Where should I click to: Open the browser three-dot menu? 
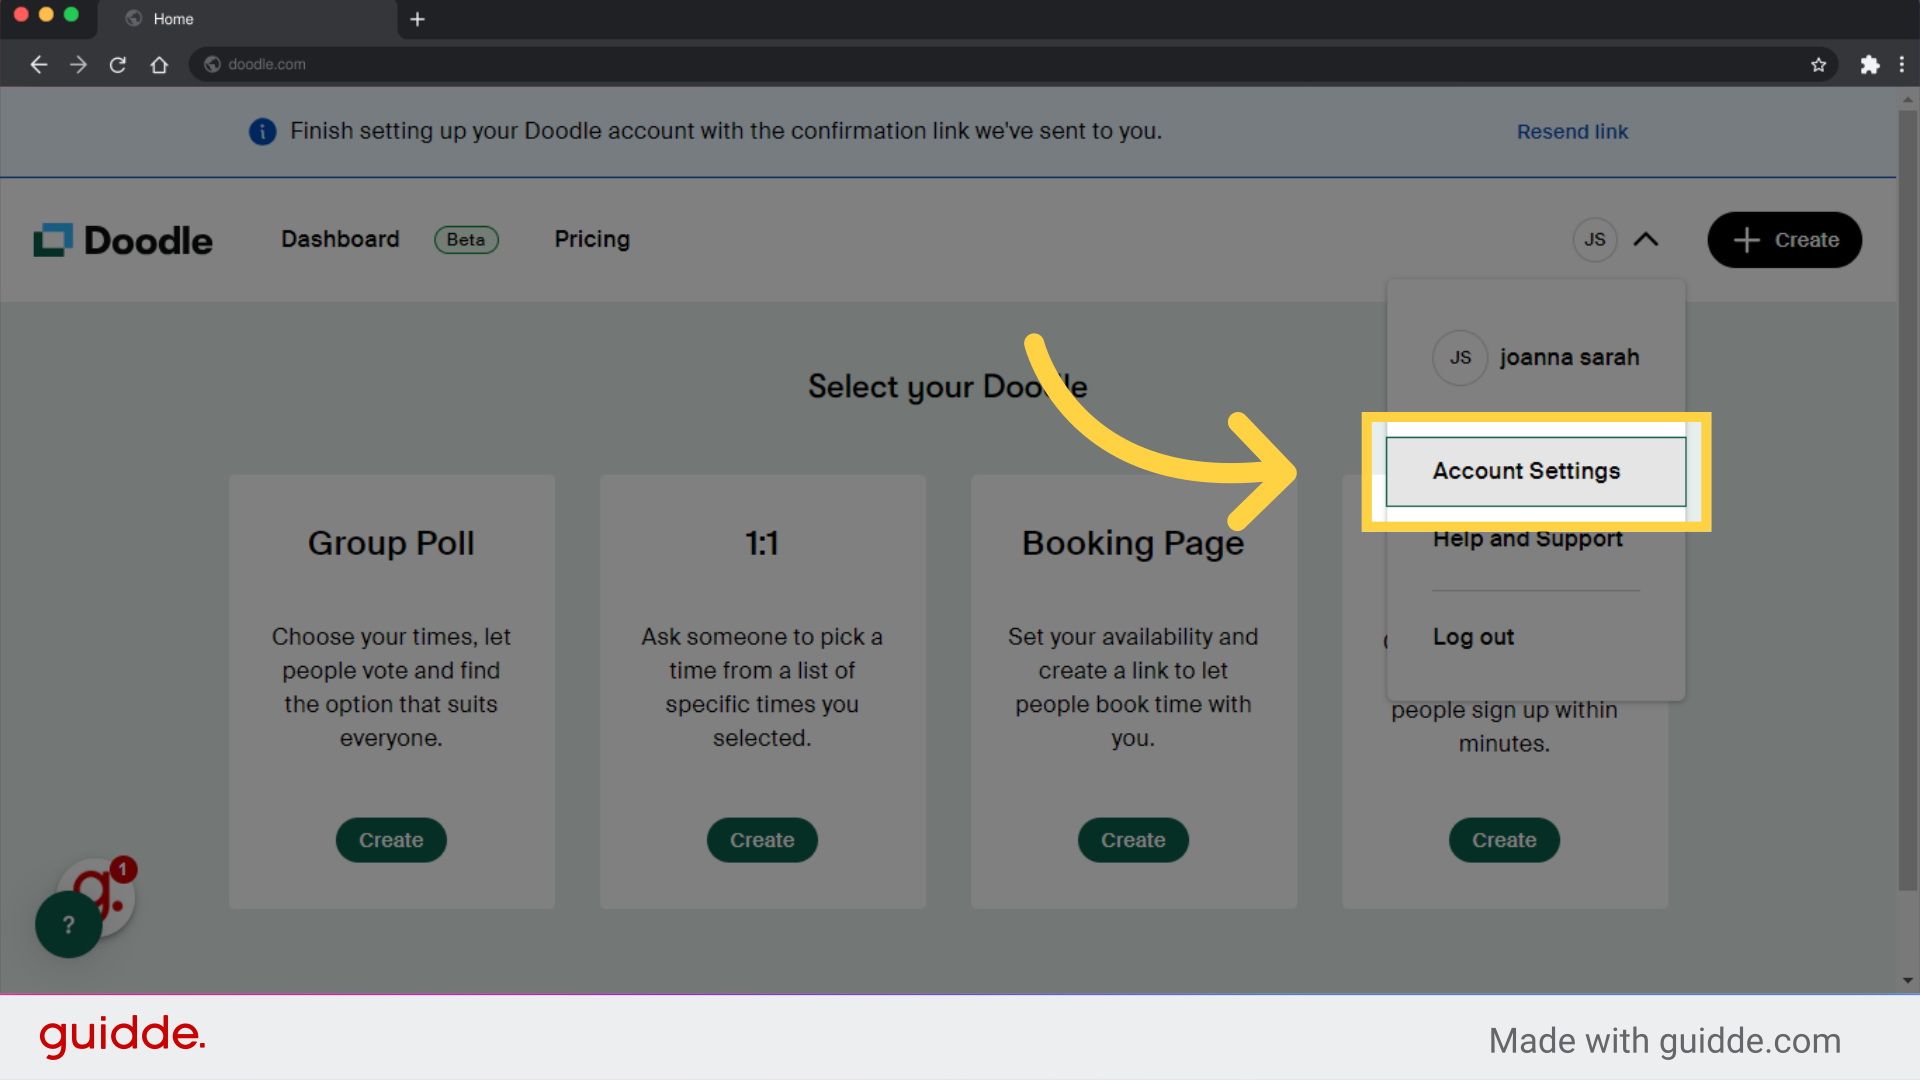click(1903, 64)
